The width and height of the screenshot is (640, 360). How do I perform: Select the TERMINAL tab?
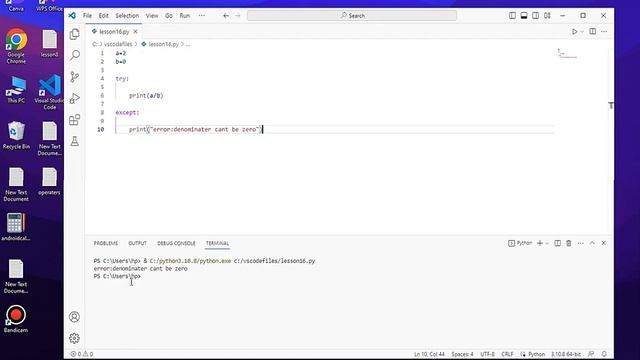[x=217, y=243]
